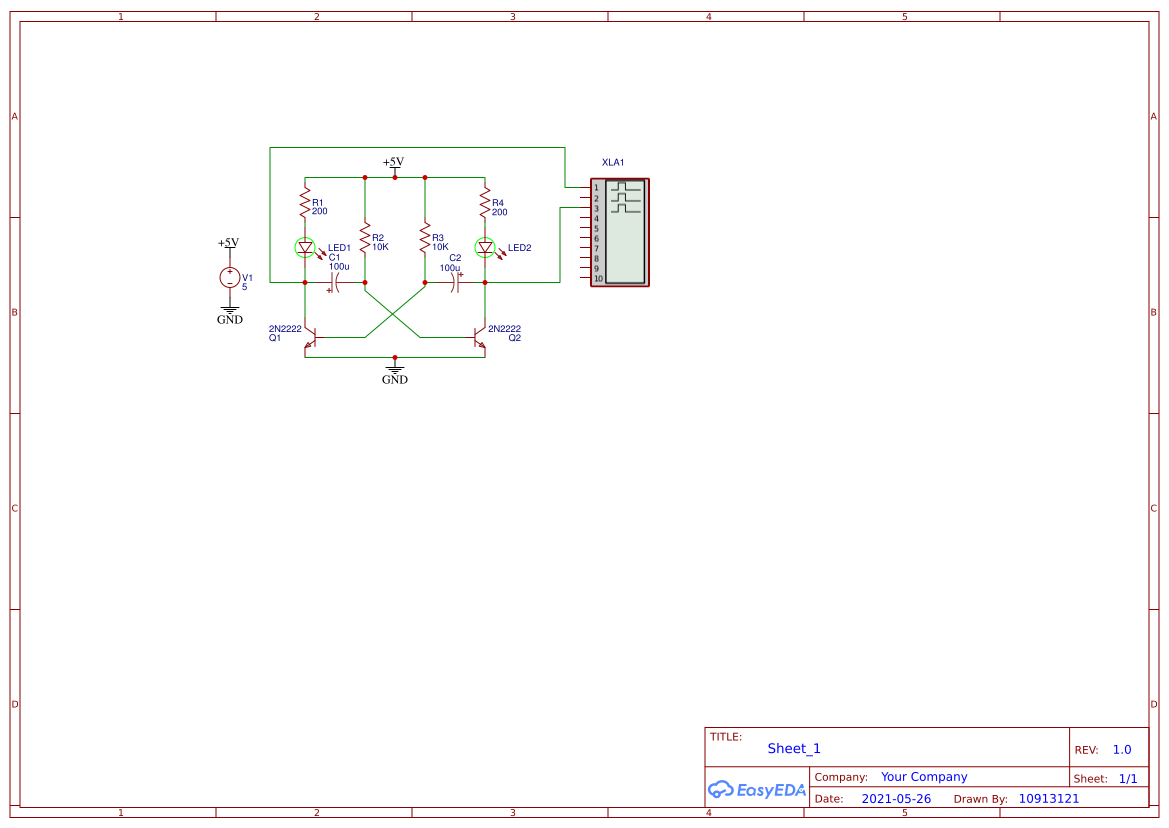Select the voltage source V1
The width and height of the screenshot is (1169, 828).
(228, 277)
